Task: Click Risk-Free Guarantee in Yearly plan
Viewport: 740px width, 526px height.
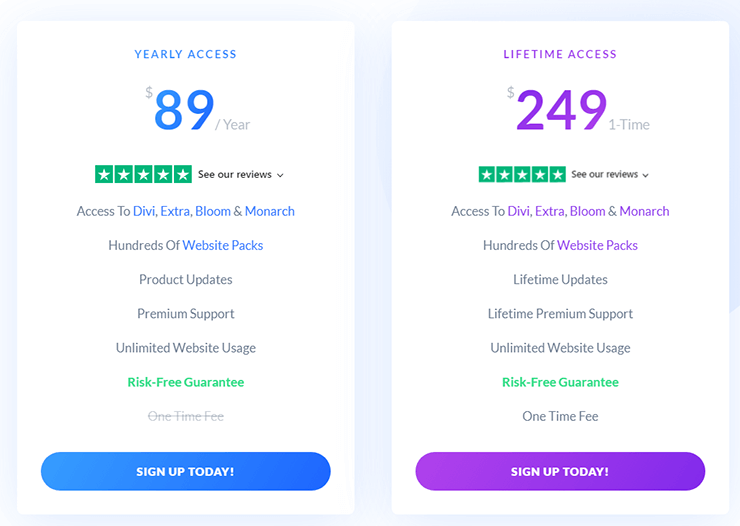Action: 185,382
